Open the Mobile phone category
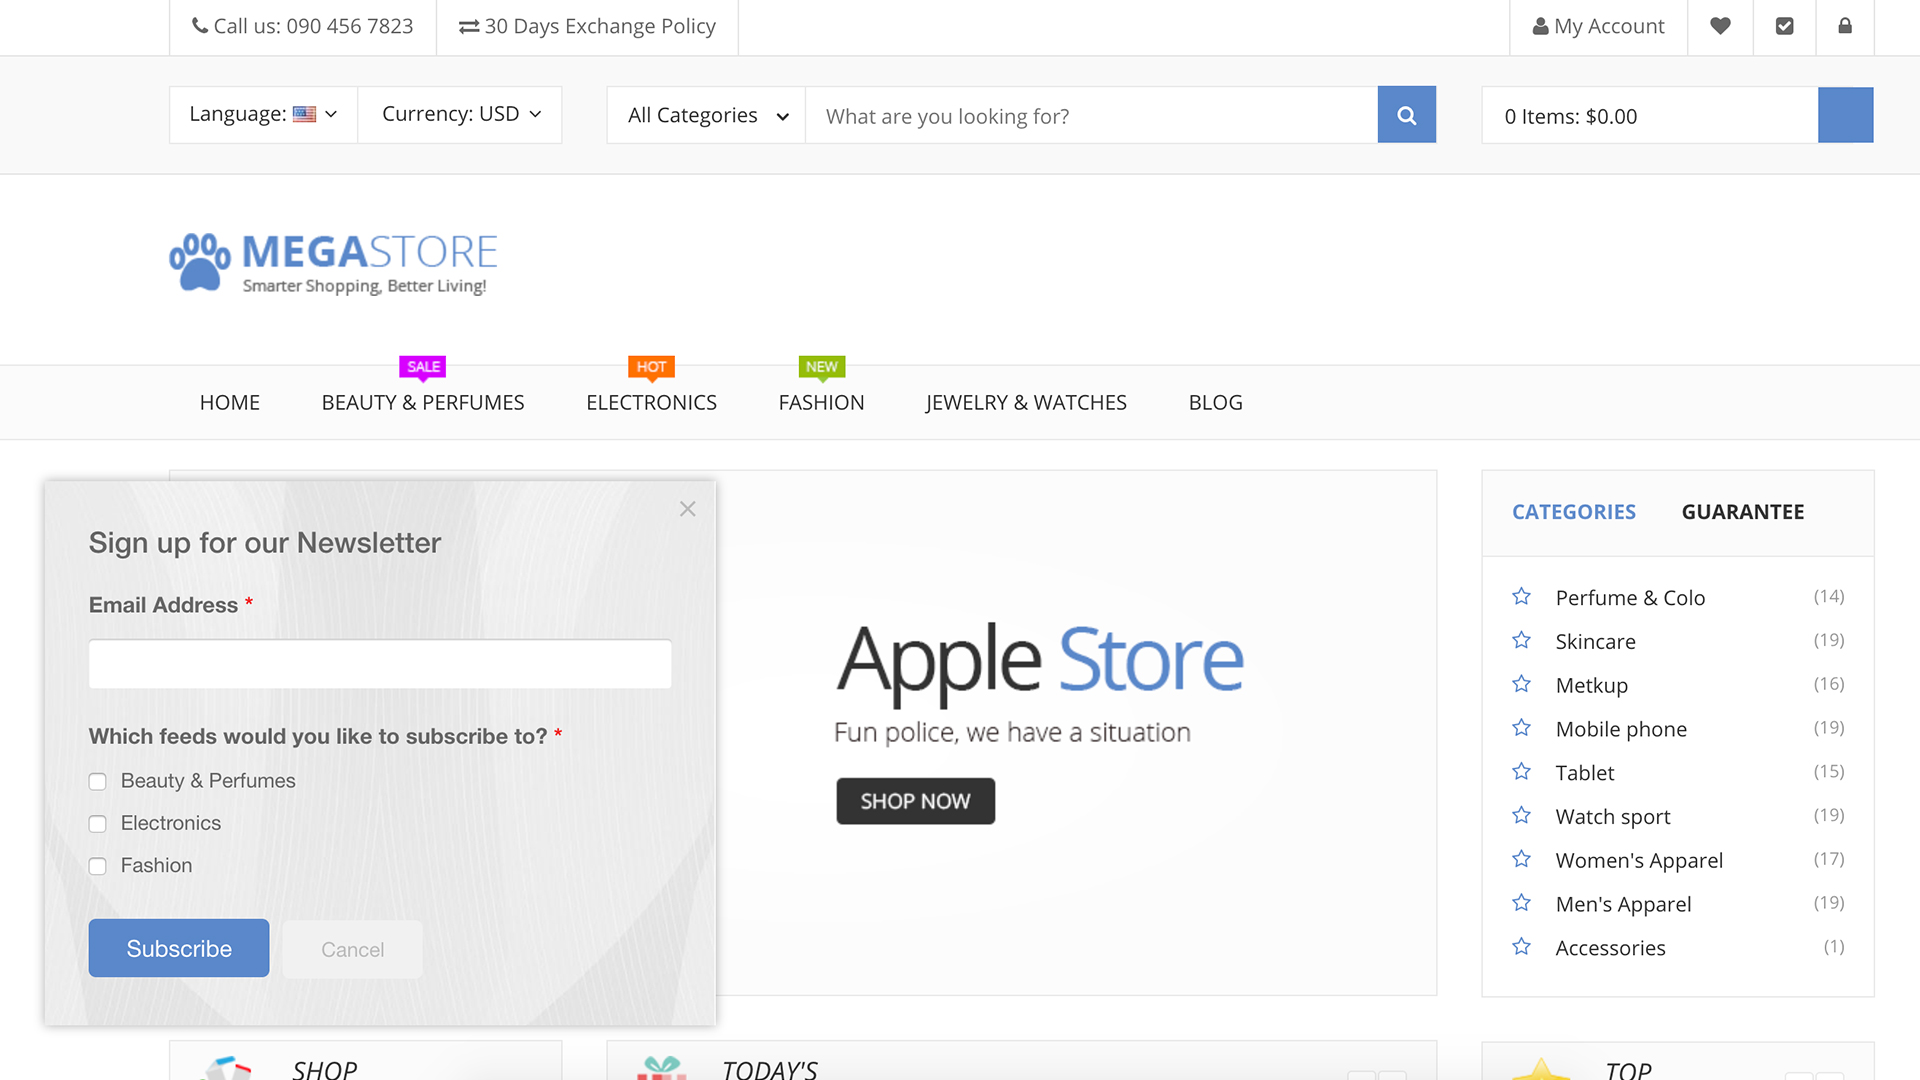 click(1621, 729)
